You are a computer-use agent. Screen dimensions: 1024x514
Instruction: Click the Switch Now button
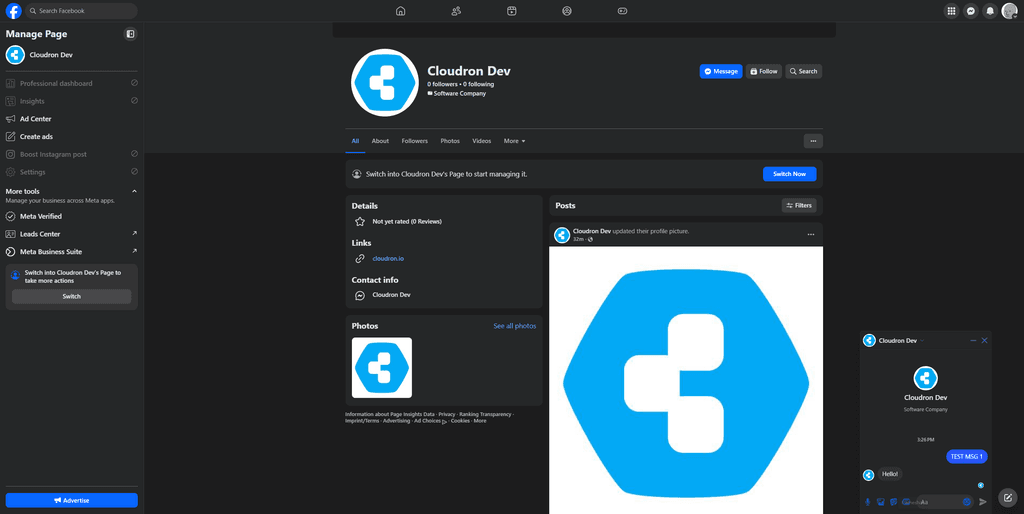coord(789,174)
